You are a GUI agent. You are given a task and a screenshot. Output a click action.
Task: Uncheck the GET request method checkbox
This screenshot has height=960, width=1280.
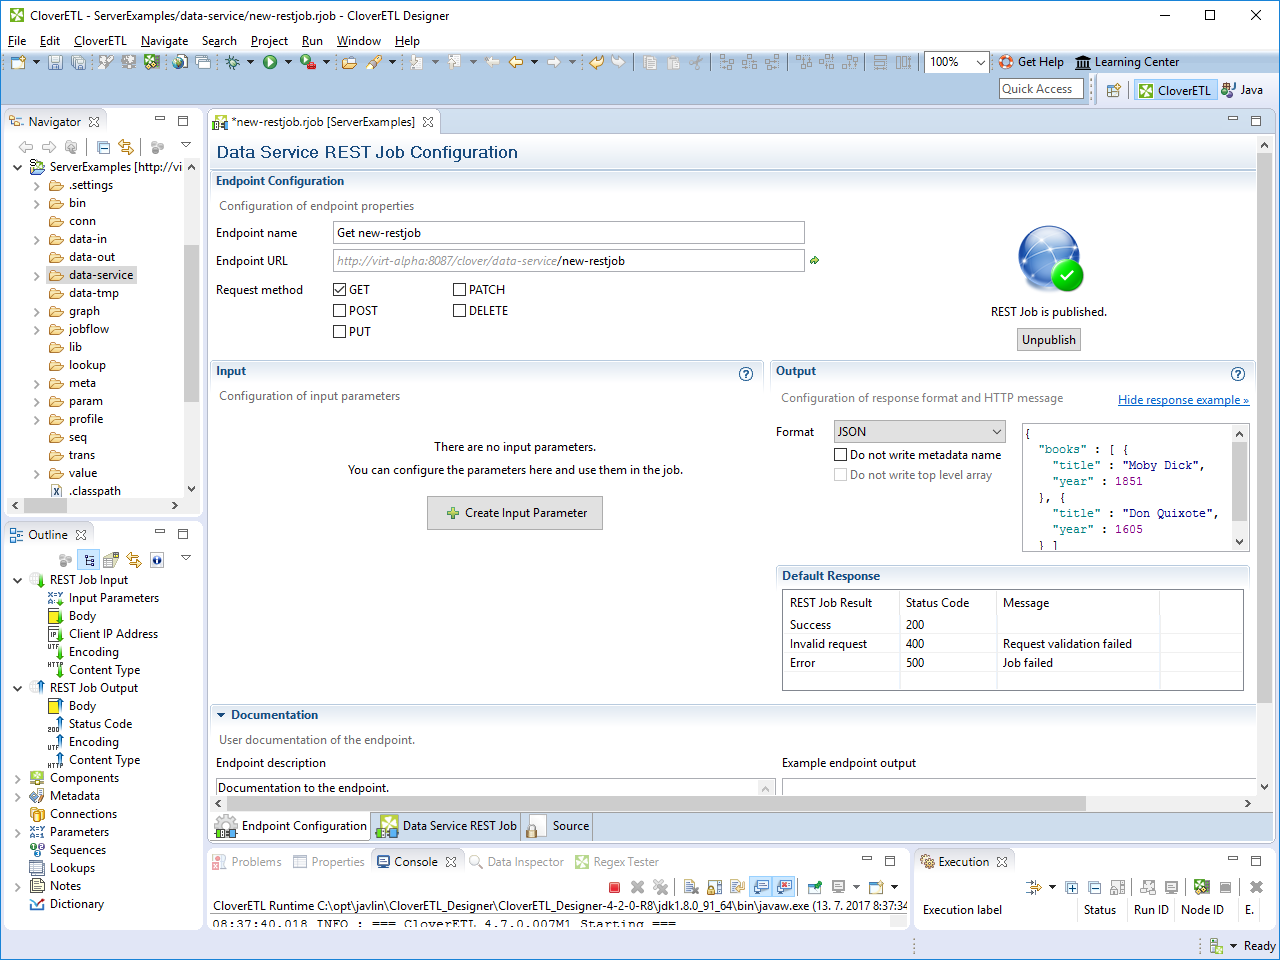[x=340, y=290]
